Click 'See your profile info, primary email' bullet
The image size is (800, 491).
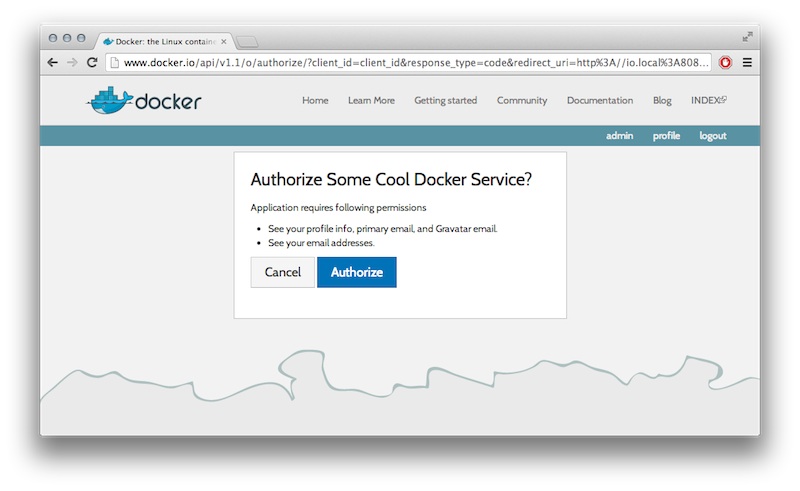[383, 229]
